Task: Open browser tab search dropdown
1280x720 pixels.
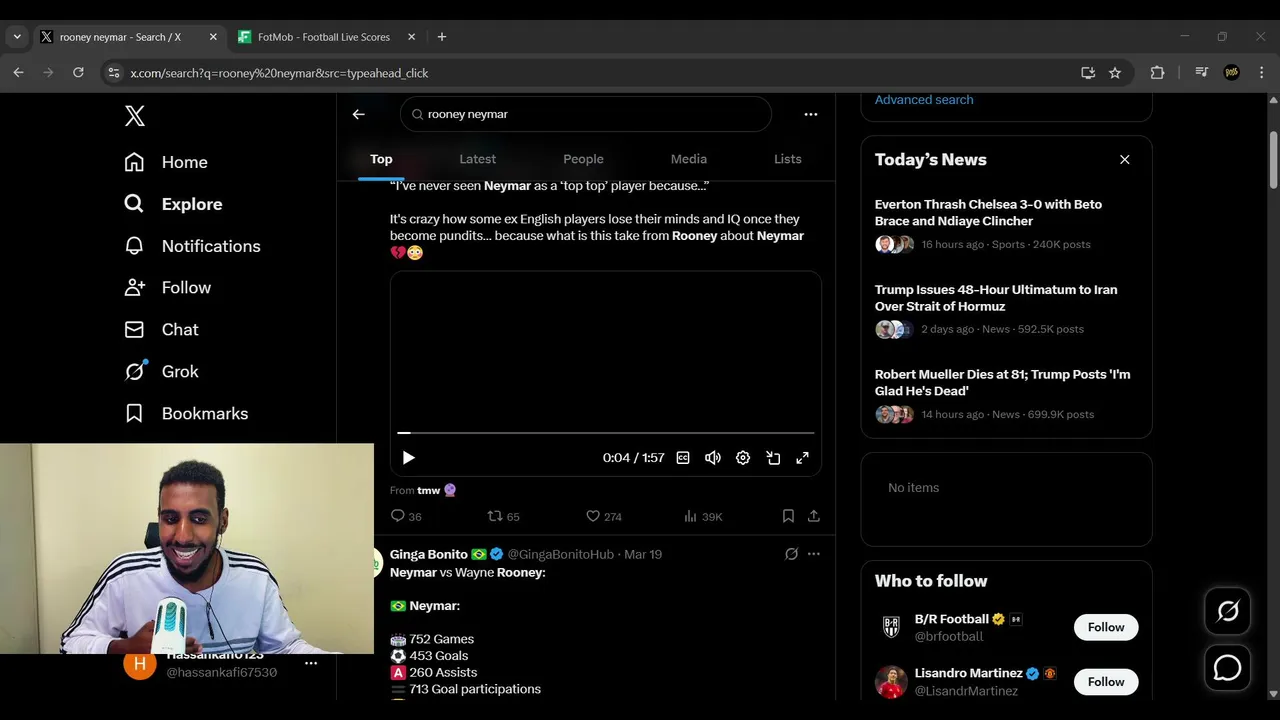Action: 17,37
